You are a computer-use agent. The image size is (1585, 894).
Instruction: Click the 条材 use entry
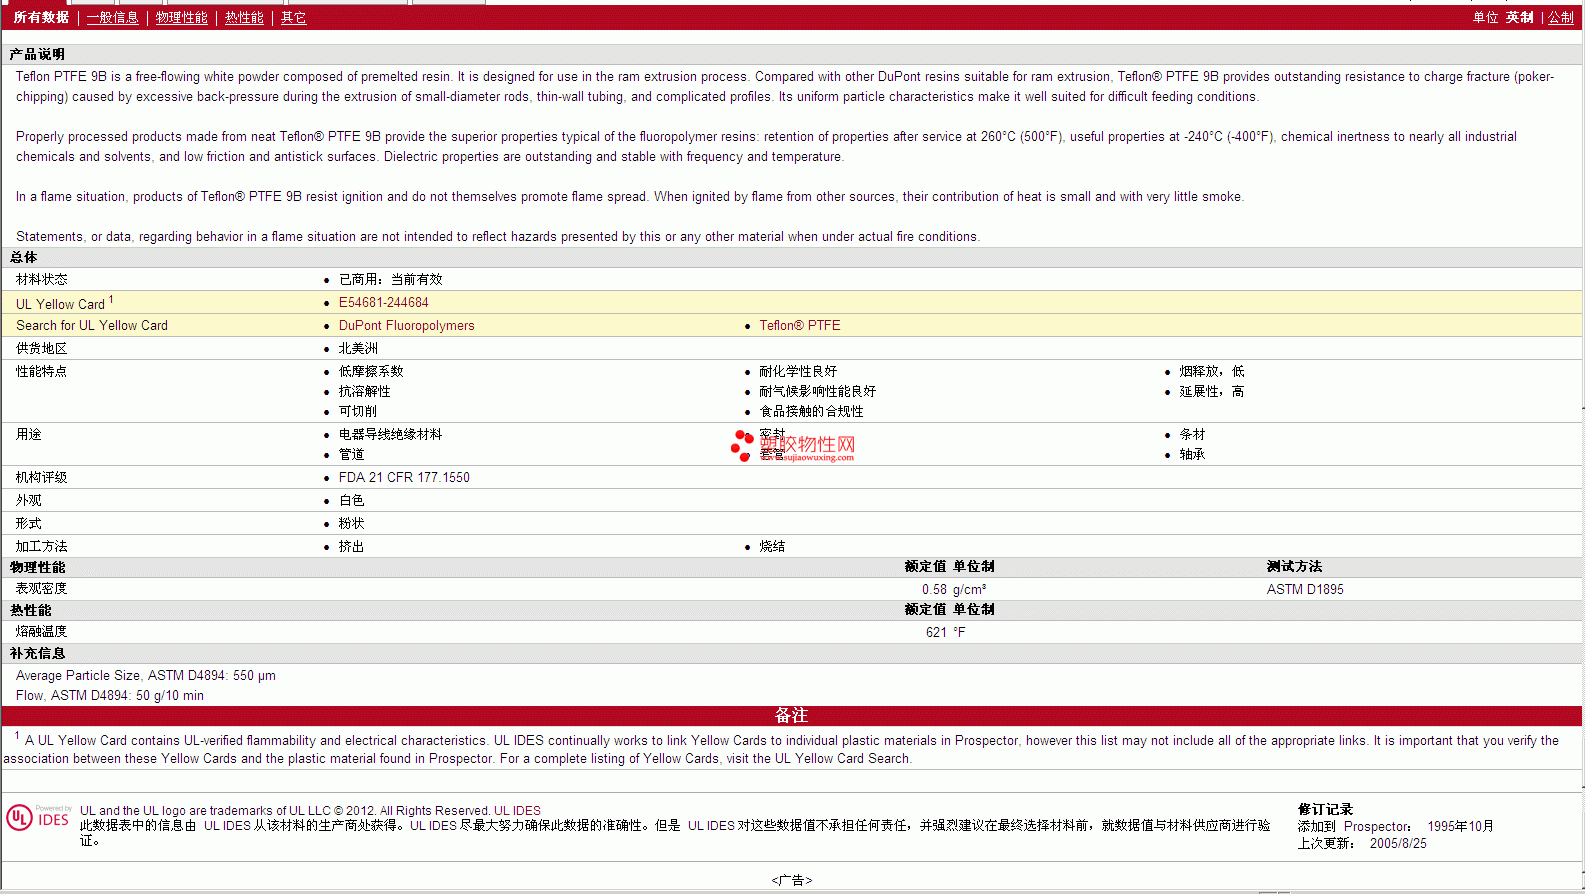1192,435
